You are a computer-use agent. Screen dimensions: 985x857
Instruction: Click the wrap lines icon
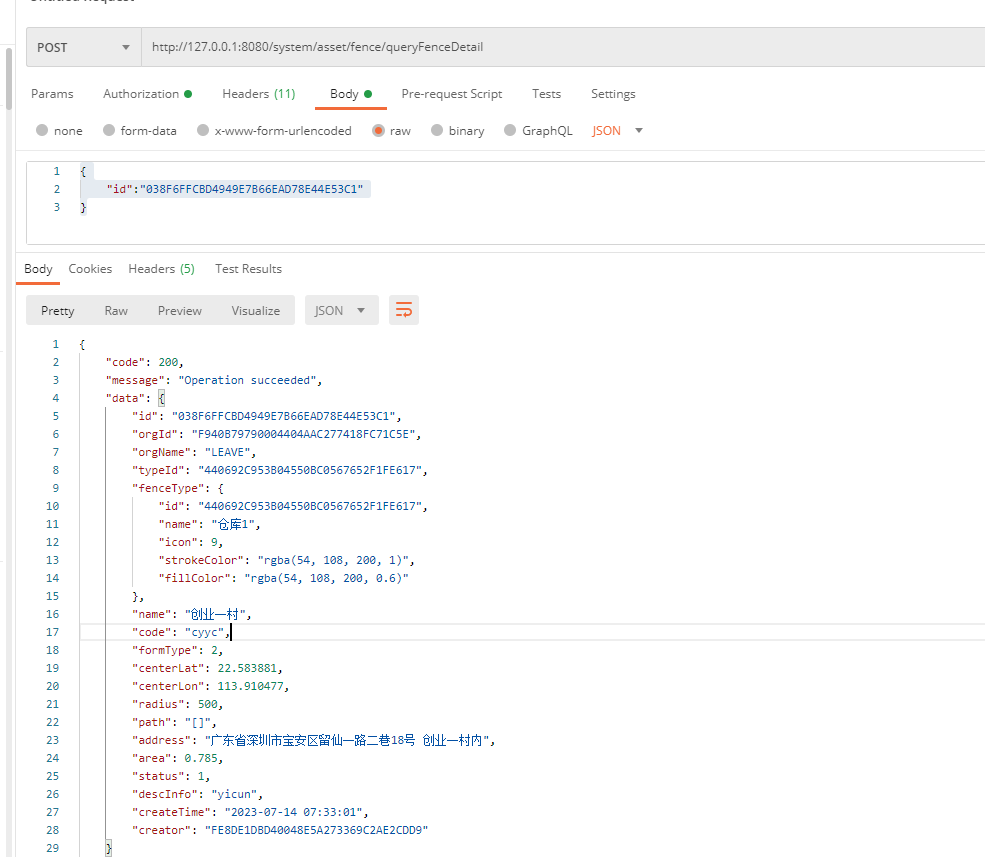pyautogui.click(x=404, y=310)
